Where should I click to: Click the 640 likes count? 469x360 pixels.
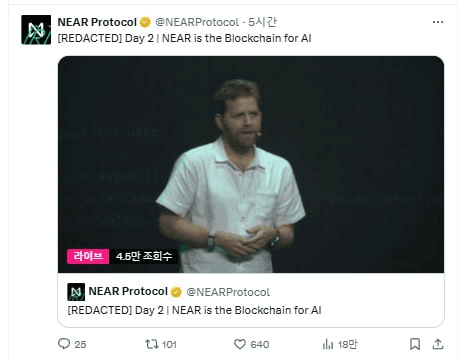click(x=260, y=344)
